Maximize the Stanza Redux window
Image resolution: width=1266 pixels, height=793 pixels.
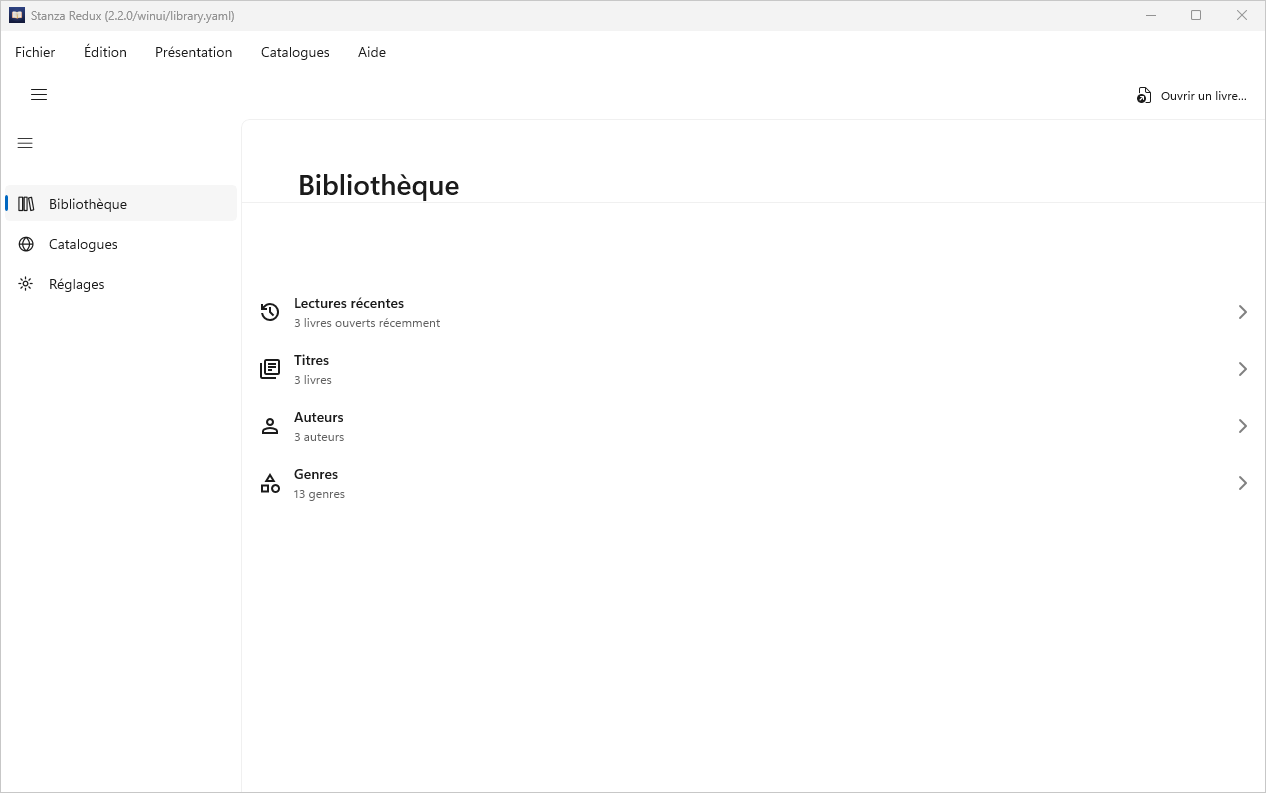1196,16
